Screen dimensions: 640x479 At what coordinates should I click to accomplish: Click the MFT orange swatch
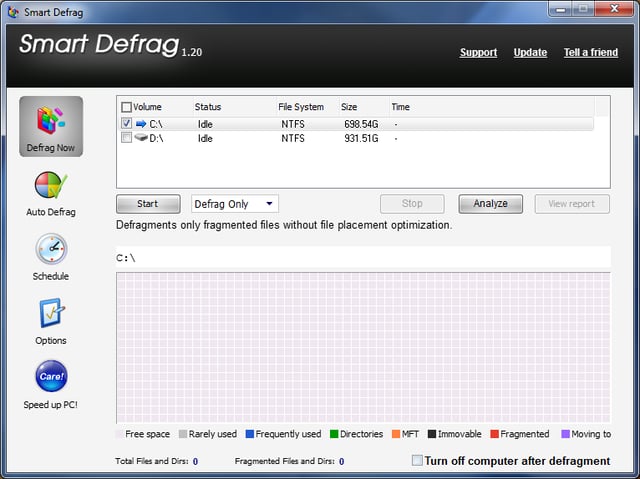click(x=396, y=434)
